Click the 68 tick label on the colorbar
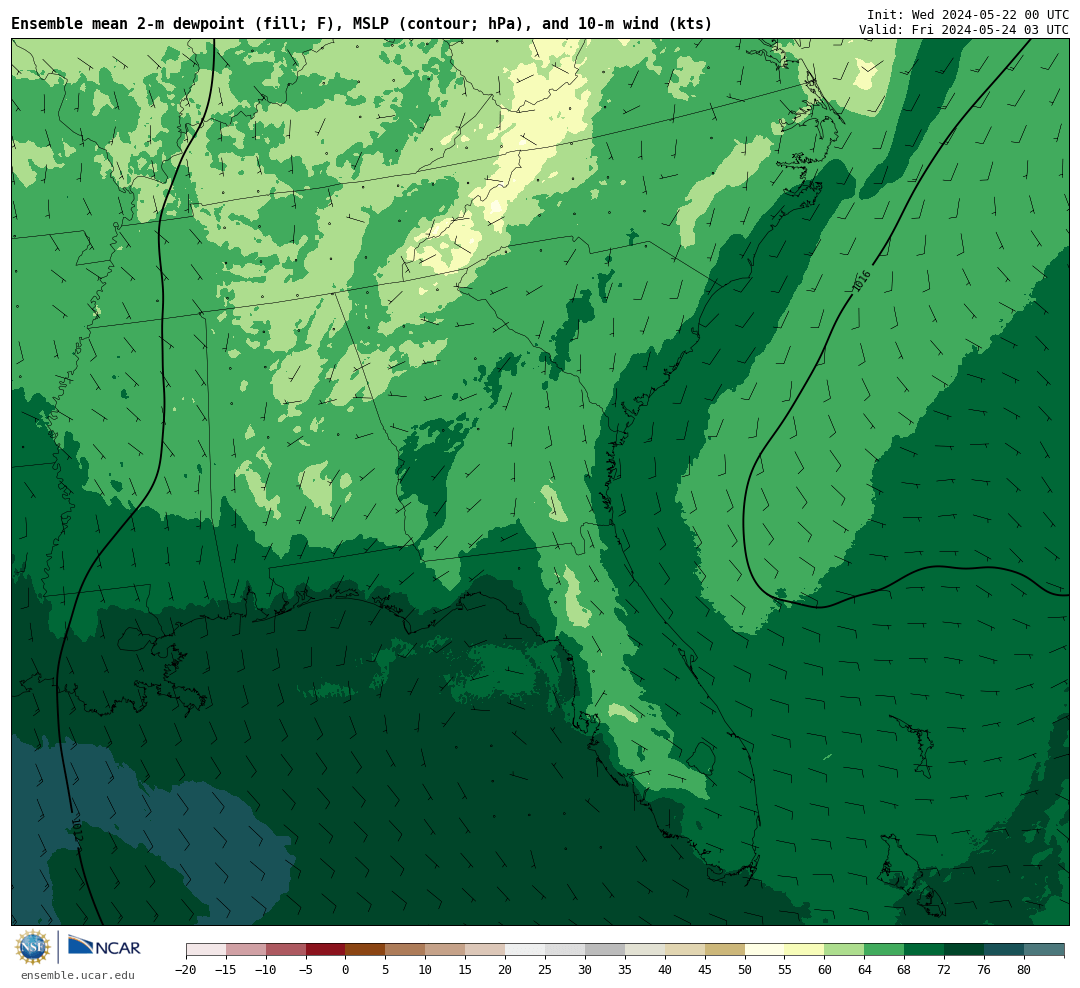The image size is (1080, 988). (x=905, y=969)
